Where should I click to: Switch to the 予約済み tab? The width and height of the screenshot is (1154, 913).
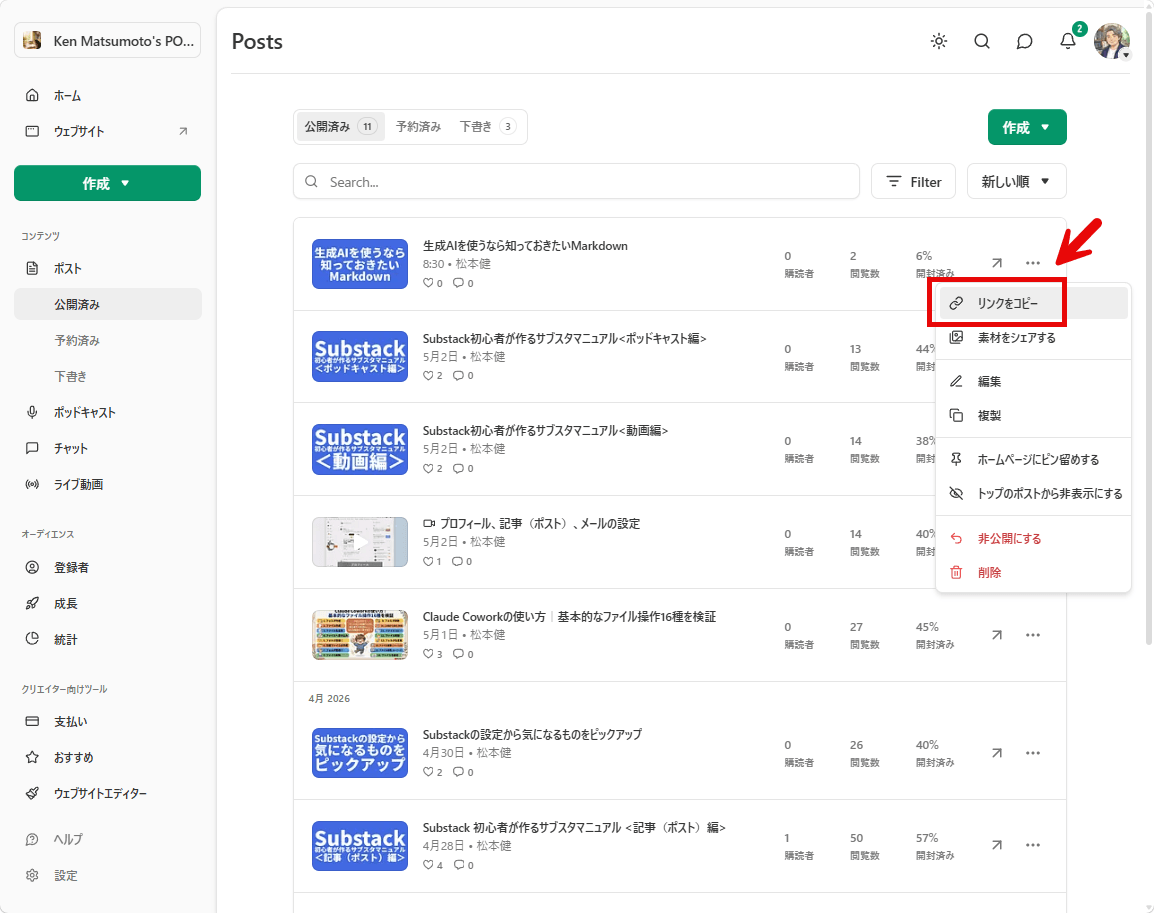[x=418, y=127]
